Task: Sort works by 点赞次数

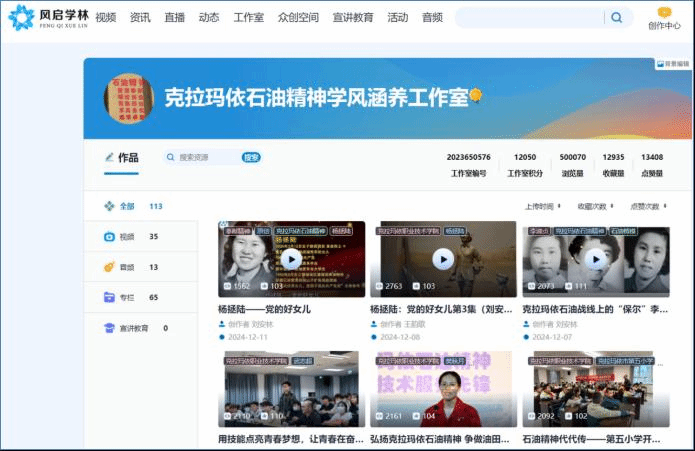Action: (648, 206)
